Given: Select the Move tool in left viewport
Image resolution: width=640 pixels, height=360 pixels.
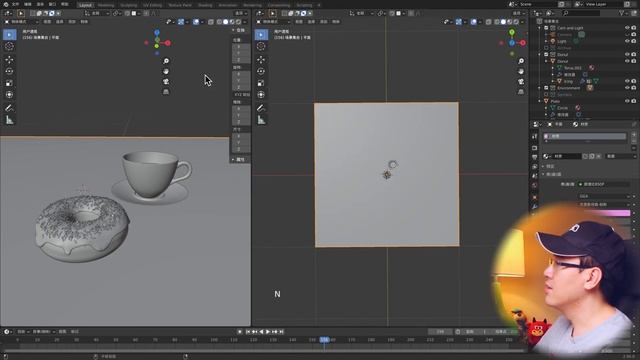Looking at the screenshot, I should [9, 60].
